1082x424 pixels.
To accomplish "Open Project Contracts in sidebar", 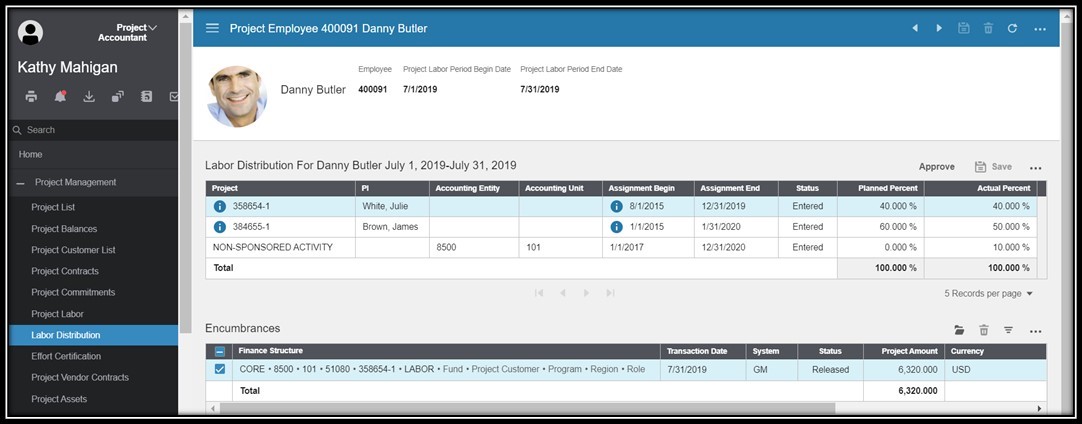I will 65,271.
